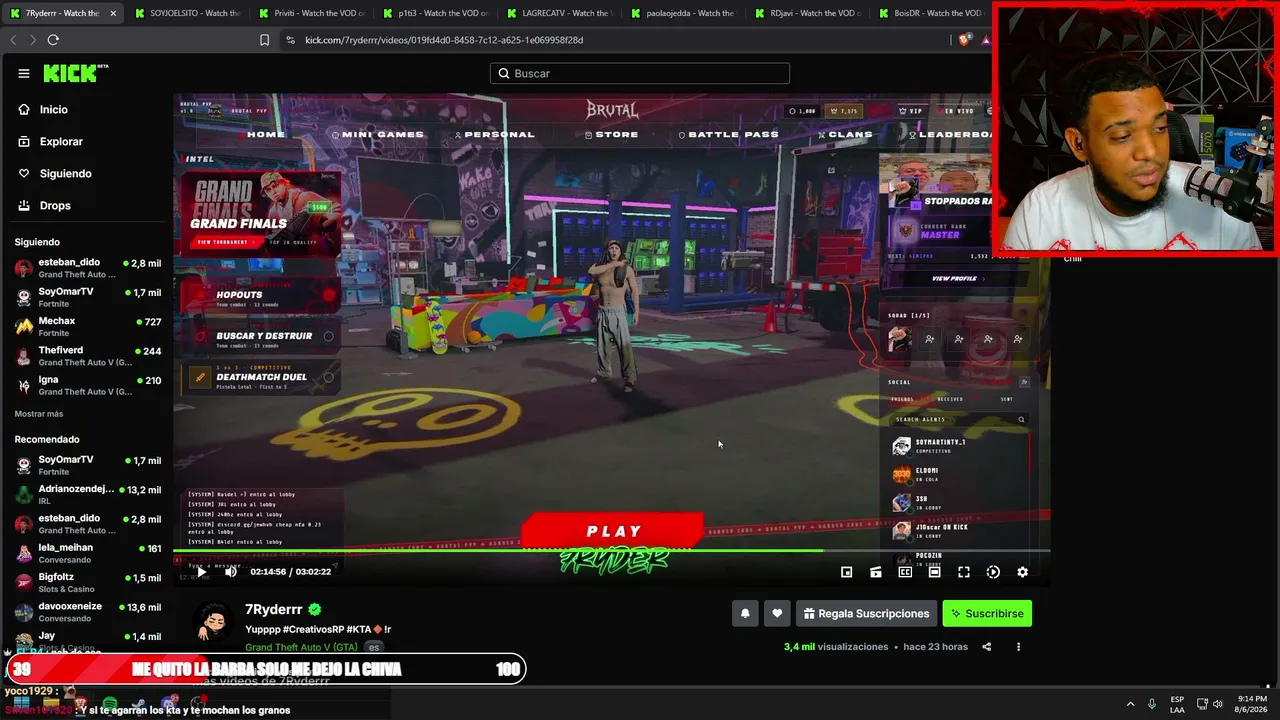Open the taskbar clock and date

[1252, 704]
